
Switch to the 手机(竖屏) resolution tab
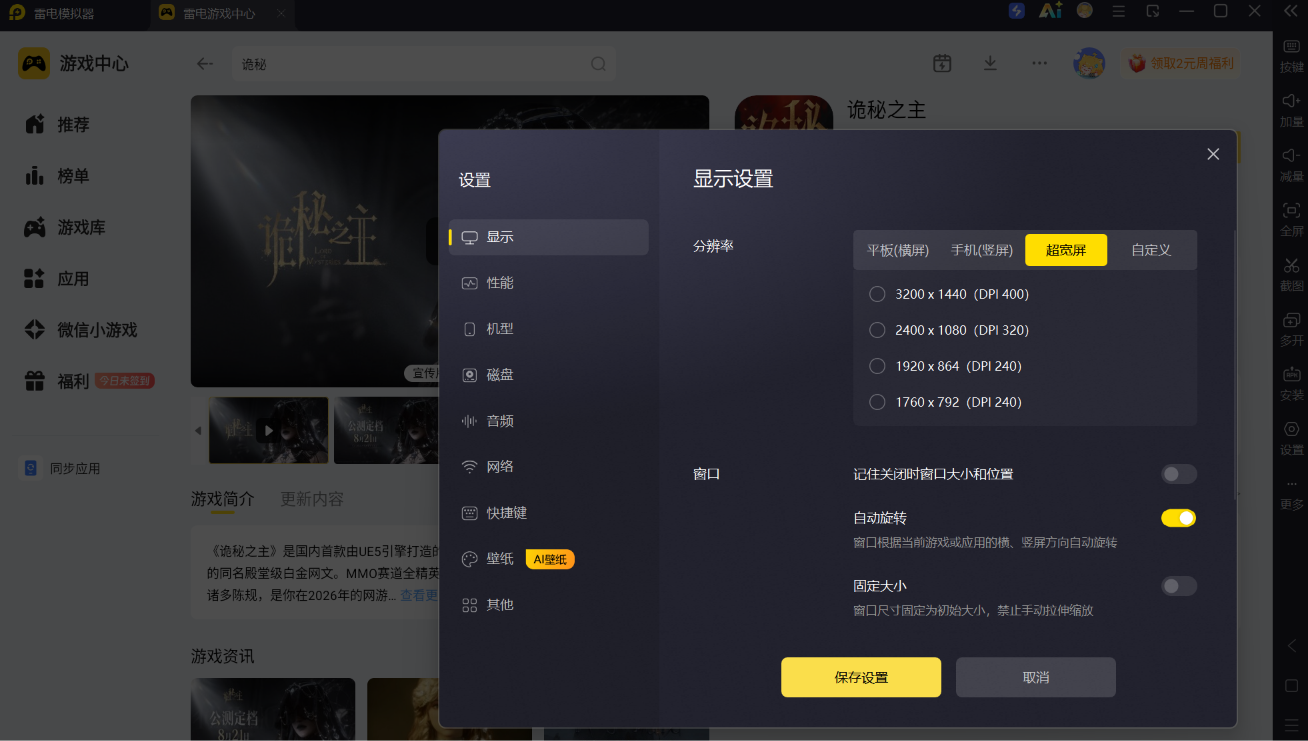tap(982, 250)
